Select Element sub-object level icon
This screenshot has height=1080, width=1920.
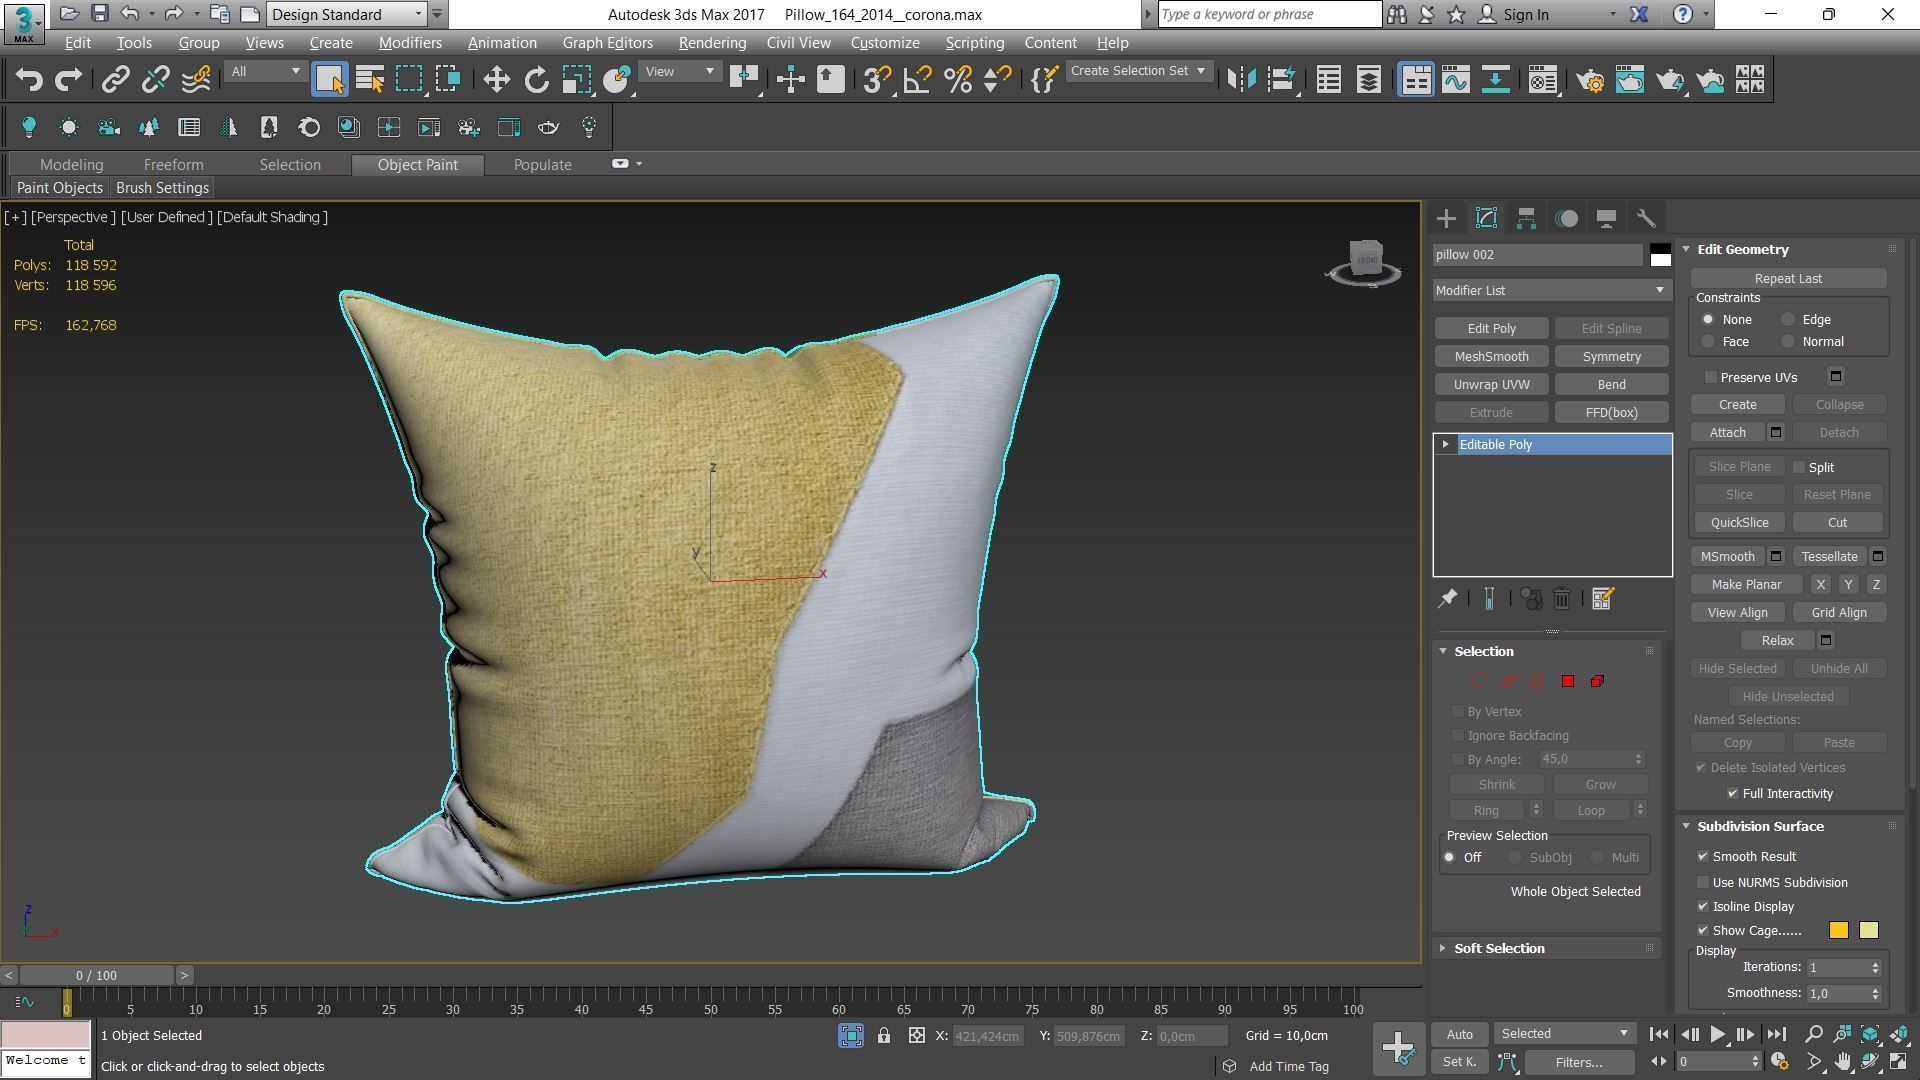point(1597,681)
